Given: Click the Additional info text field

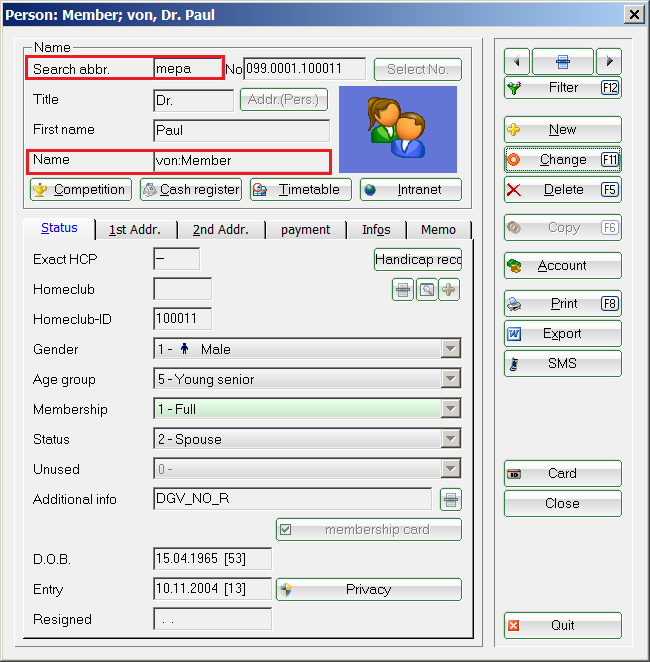Looking at the screenshot, I should pos(293,499).
